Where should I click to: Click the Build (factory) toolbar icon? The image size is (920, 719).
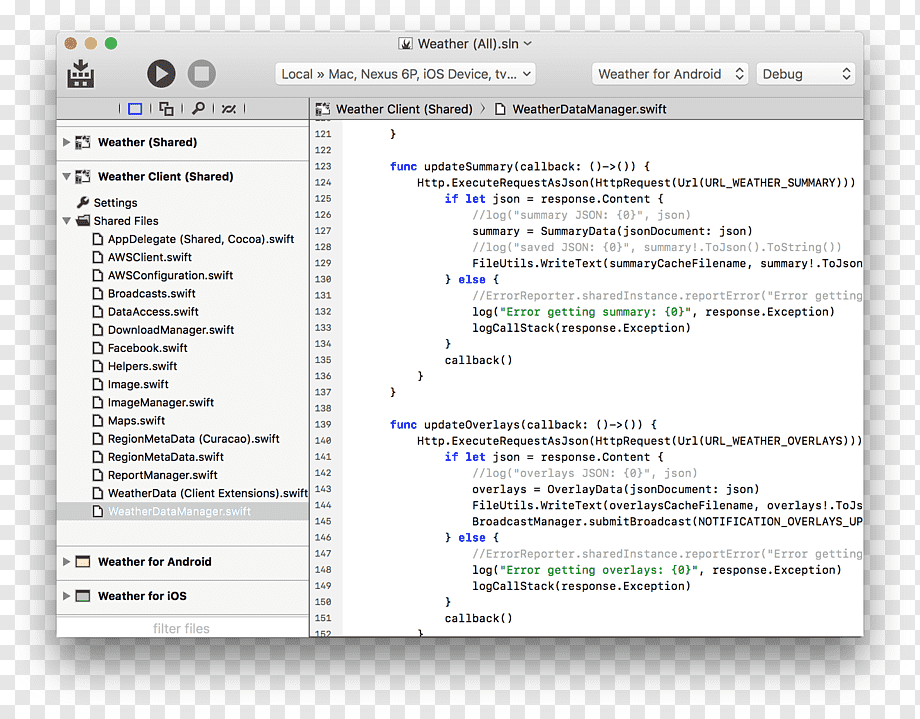(x=80, y=74)
